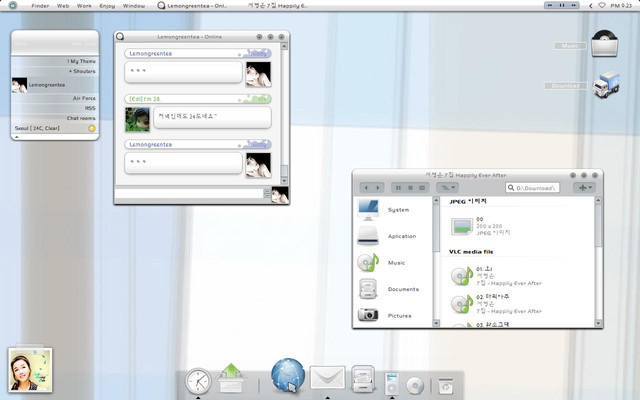Pause playback in the menu bar player
This screenshot has height=400, width=640.
click(x=562, y=5)
